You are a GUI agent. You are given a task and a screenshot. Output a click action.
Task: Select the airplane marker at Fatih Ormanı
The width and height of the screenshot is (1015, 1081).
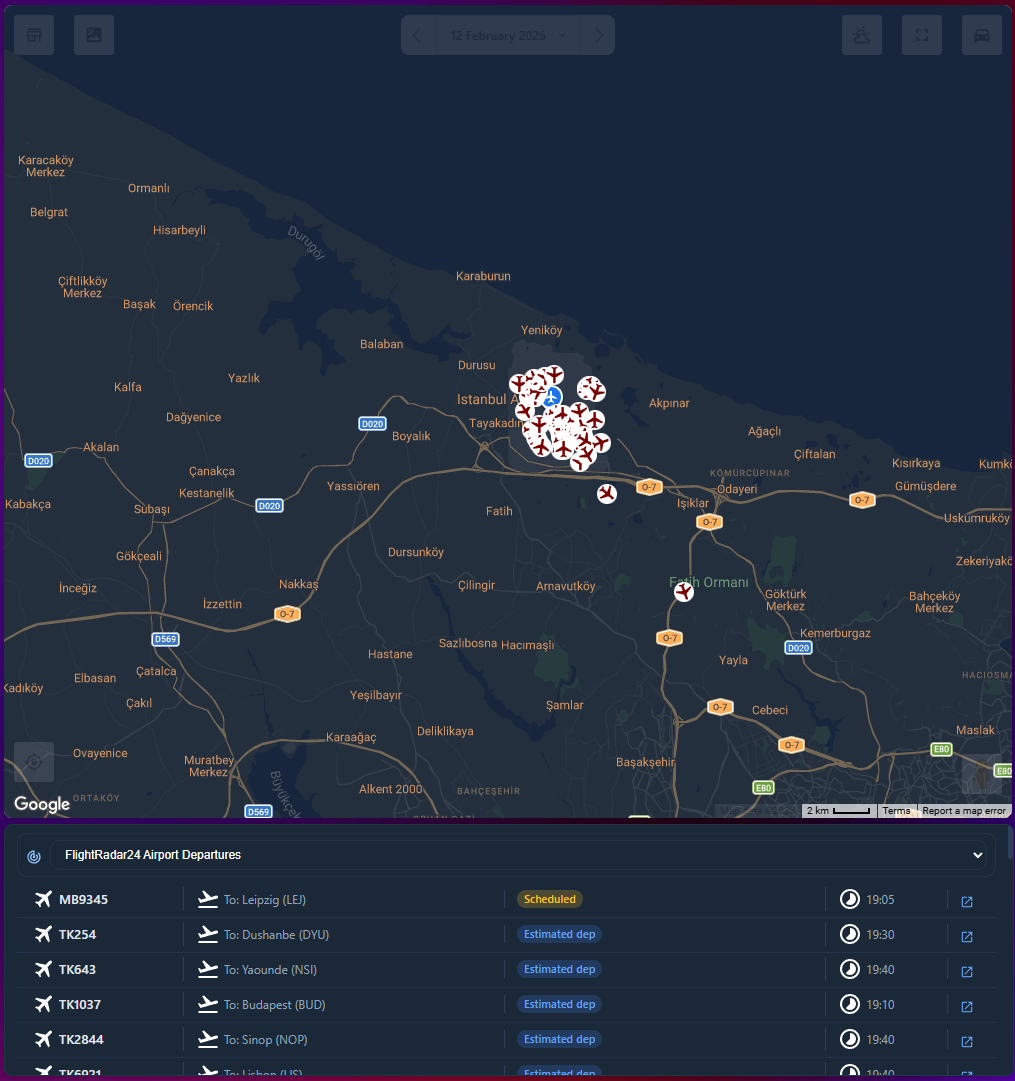tap(684, 592)
